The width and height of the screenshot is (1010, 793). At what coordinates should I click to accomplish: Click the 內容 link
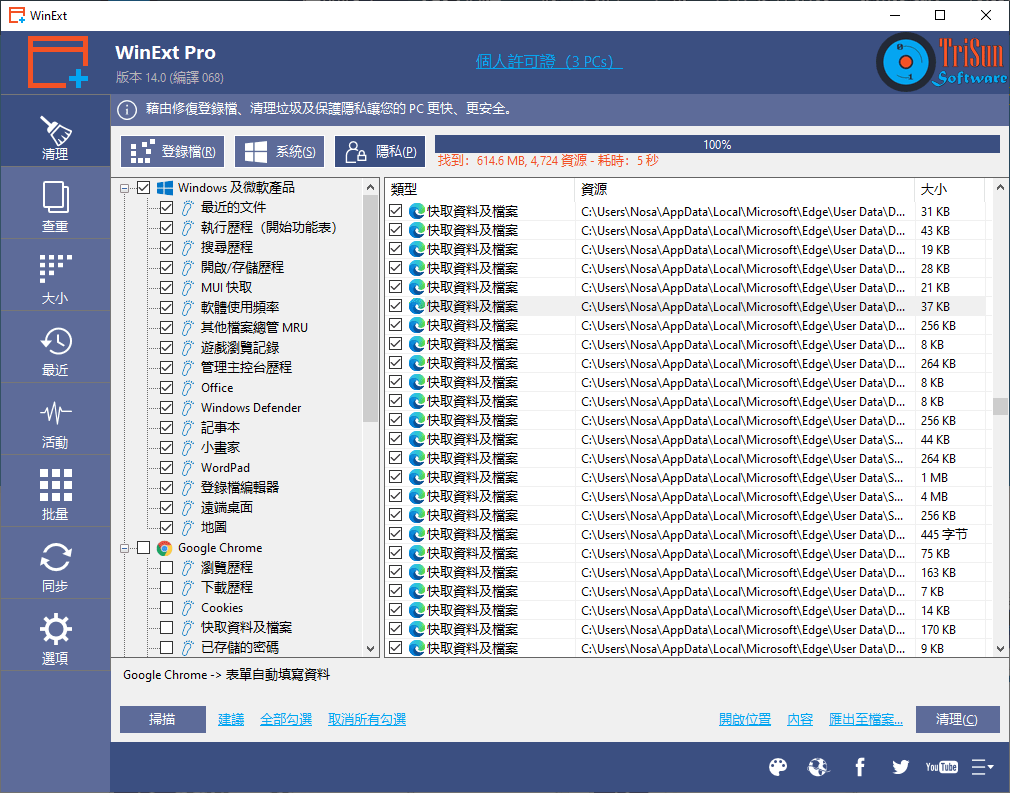(x=800, y=720)
